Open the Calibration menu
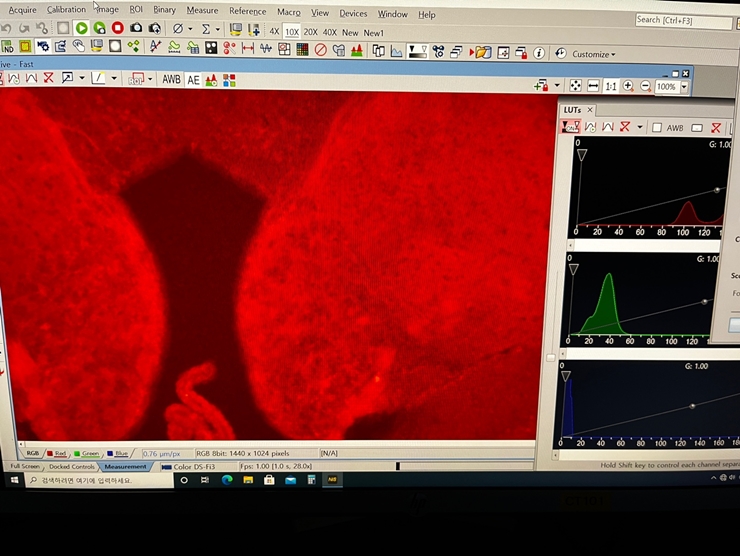Screen dimensions: 740x556 [x=66, y=10]
